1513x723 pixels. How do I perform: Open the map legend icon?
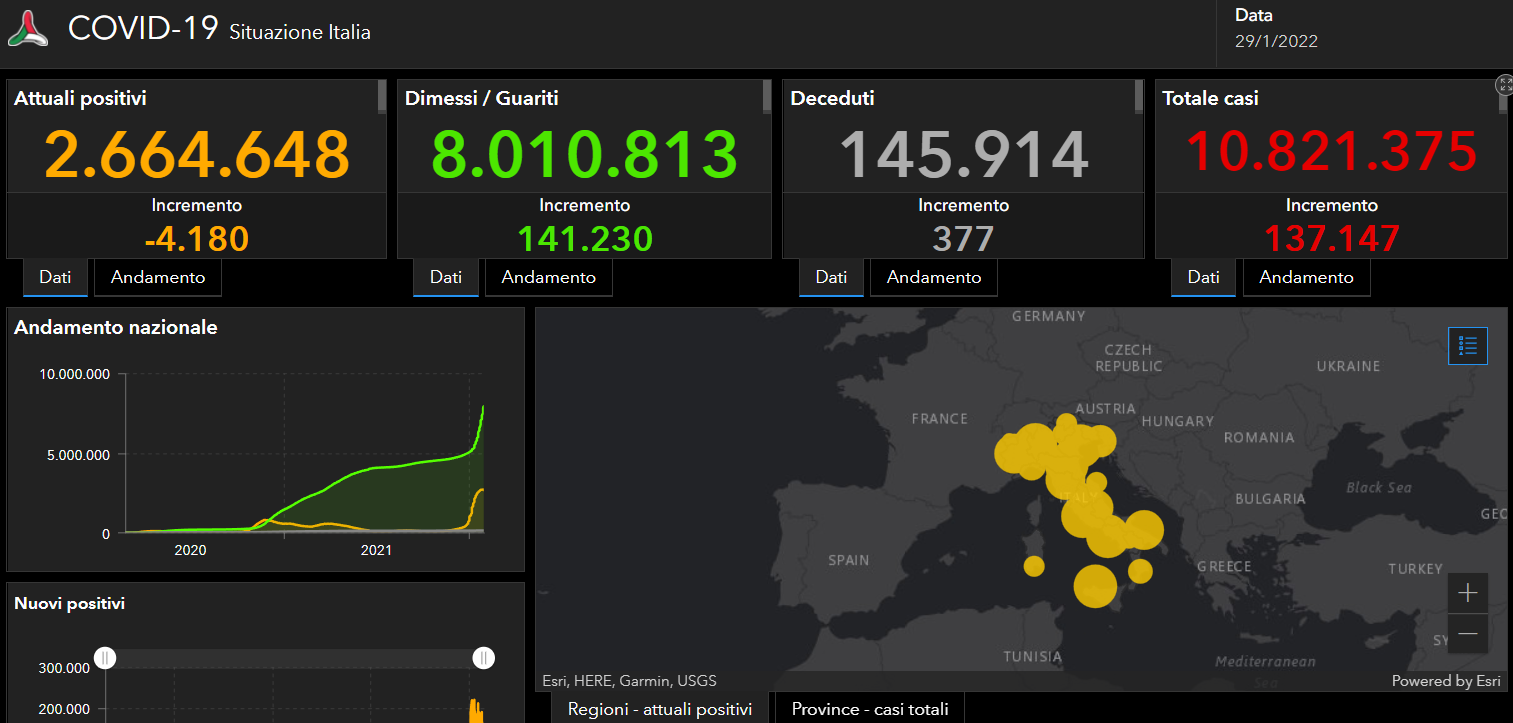click(1468, 346)
